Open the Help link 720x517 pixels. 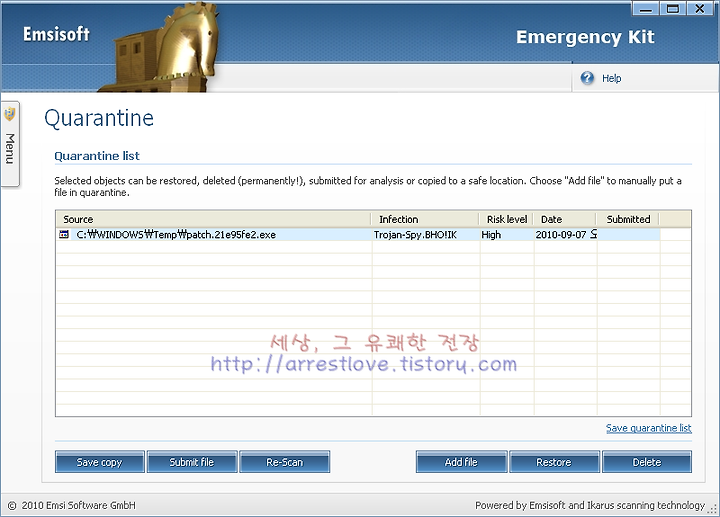[612, 79]
